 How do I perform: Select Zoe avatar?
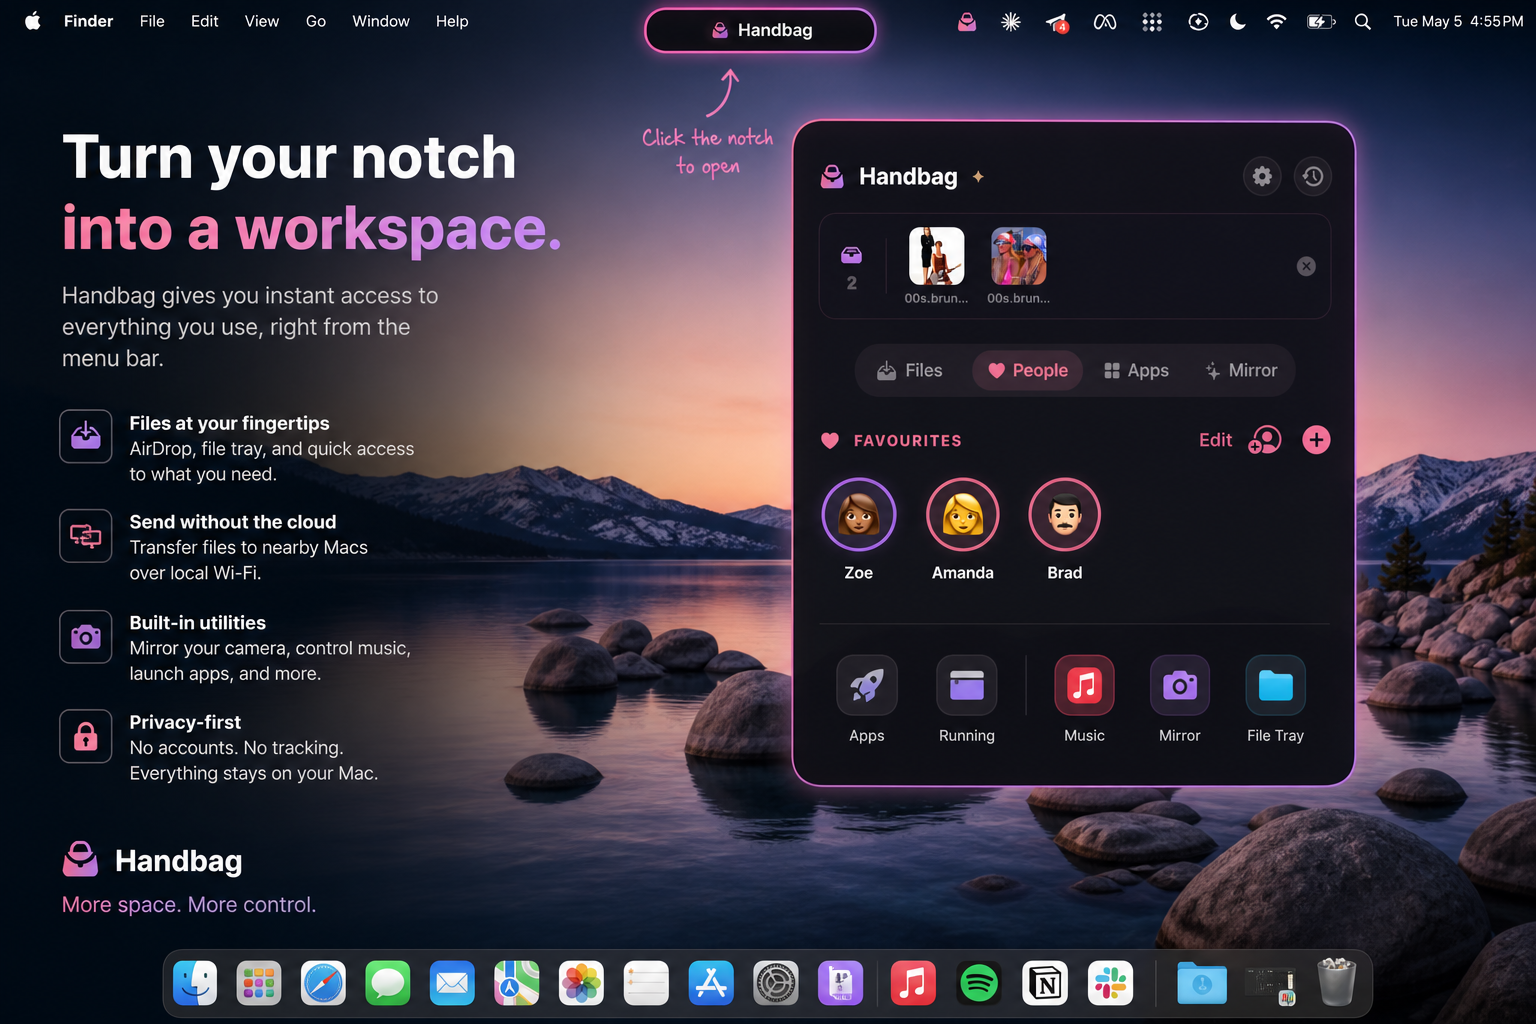click(x=858, y=514)
